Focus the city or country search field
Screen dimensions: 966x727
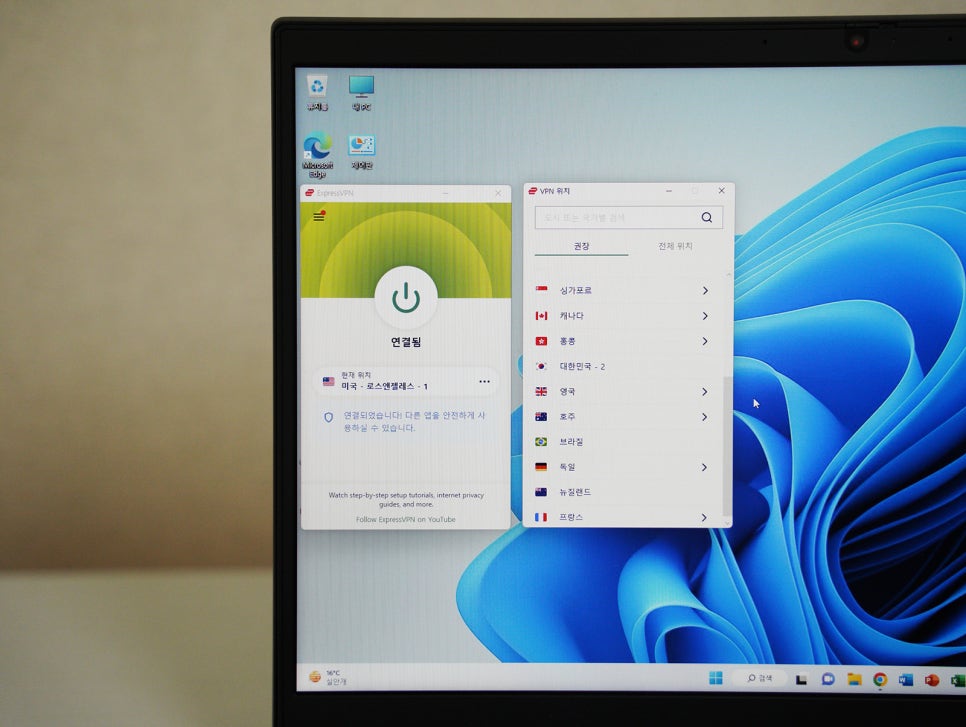pyautogui.click(x=610, y=217)
